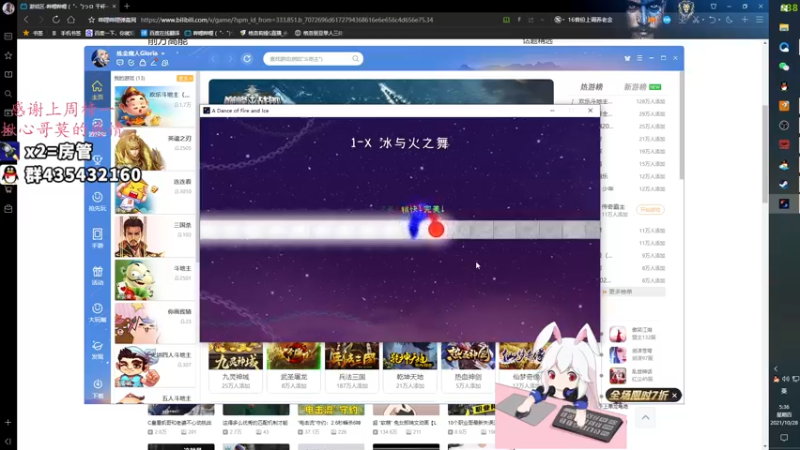Click browser home button
The height and width of the screenshot is (450, 800).
pos(71,19)
